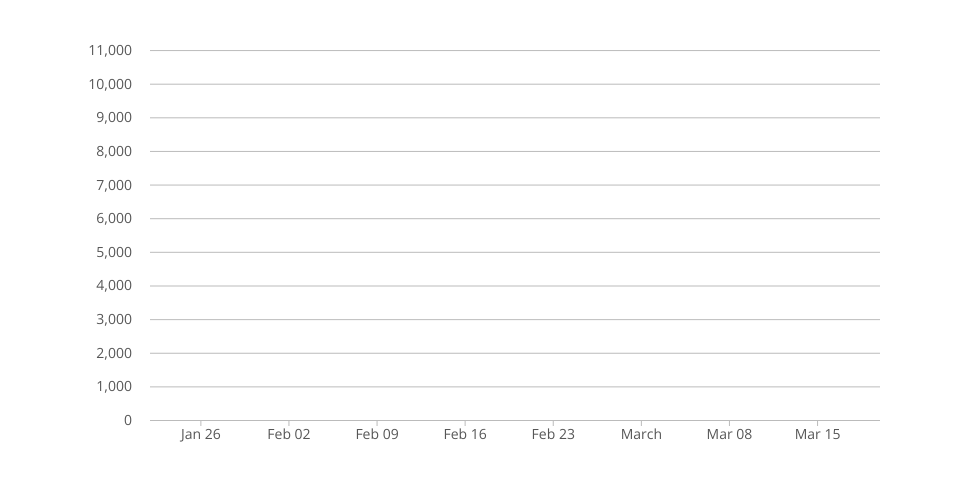Click the 9,000 axis value
This screenshot has height=500, width=960.
point(113,118)
